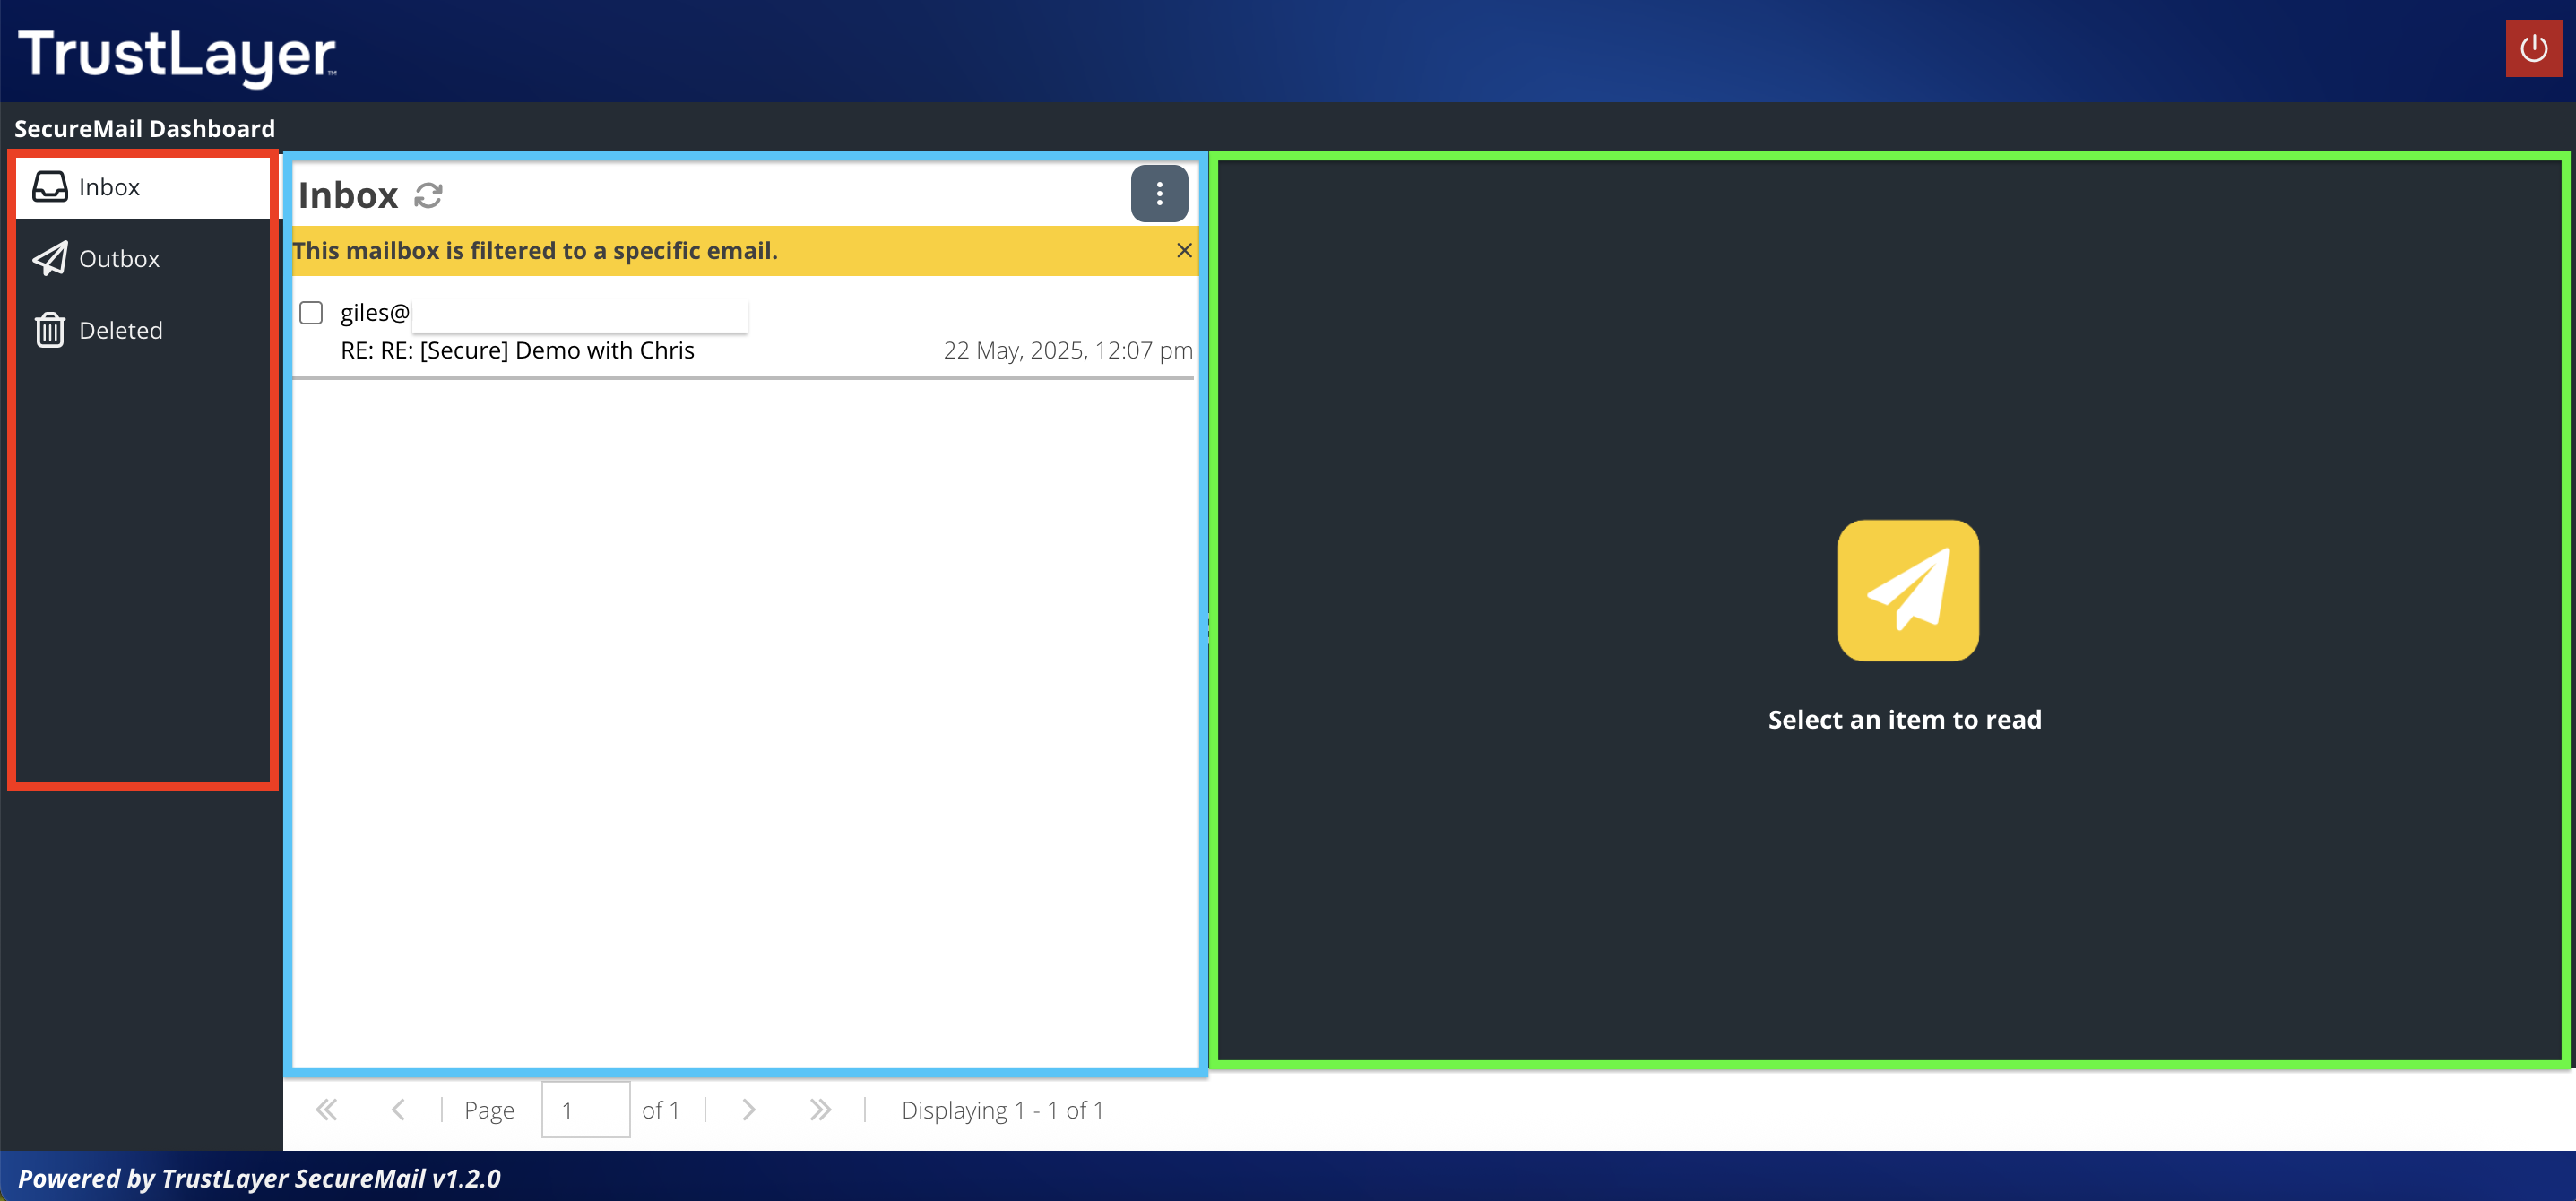Click the yellow paper plane icon
This screenshot has width=2576, height=1201.
click(1908, 590)
